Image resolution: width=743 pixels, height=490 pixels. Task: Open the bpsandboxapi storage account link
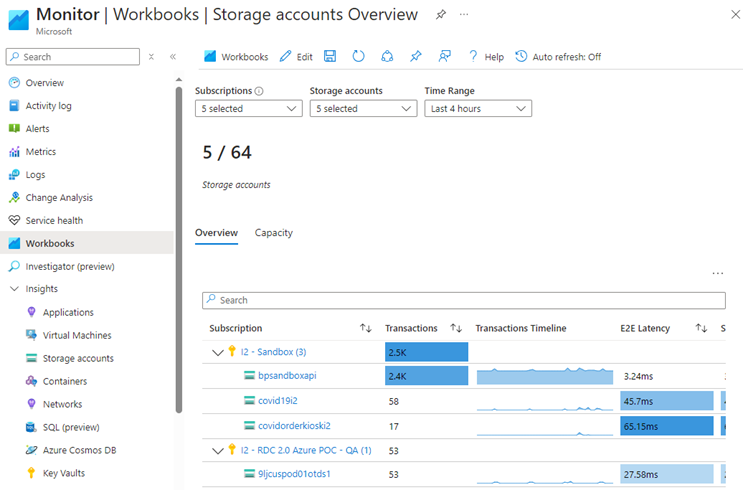click(x=287, y=376)
